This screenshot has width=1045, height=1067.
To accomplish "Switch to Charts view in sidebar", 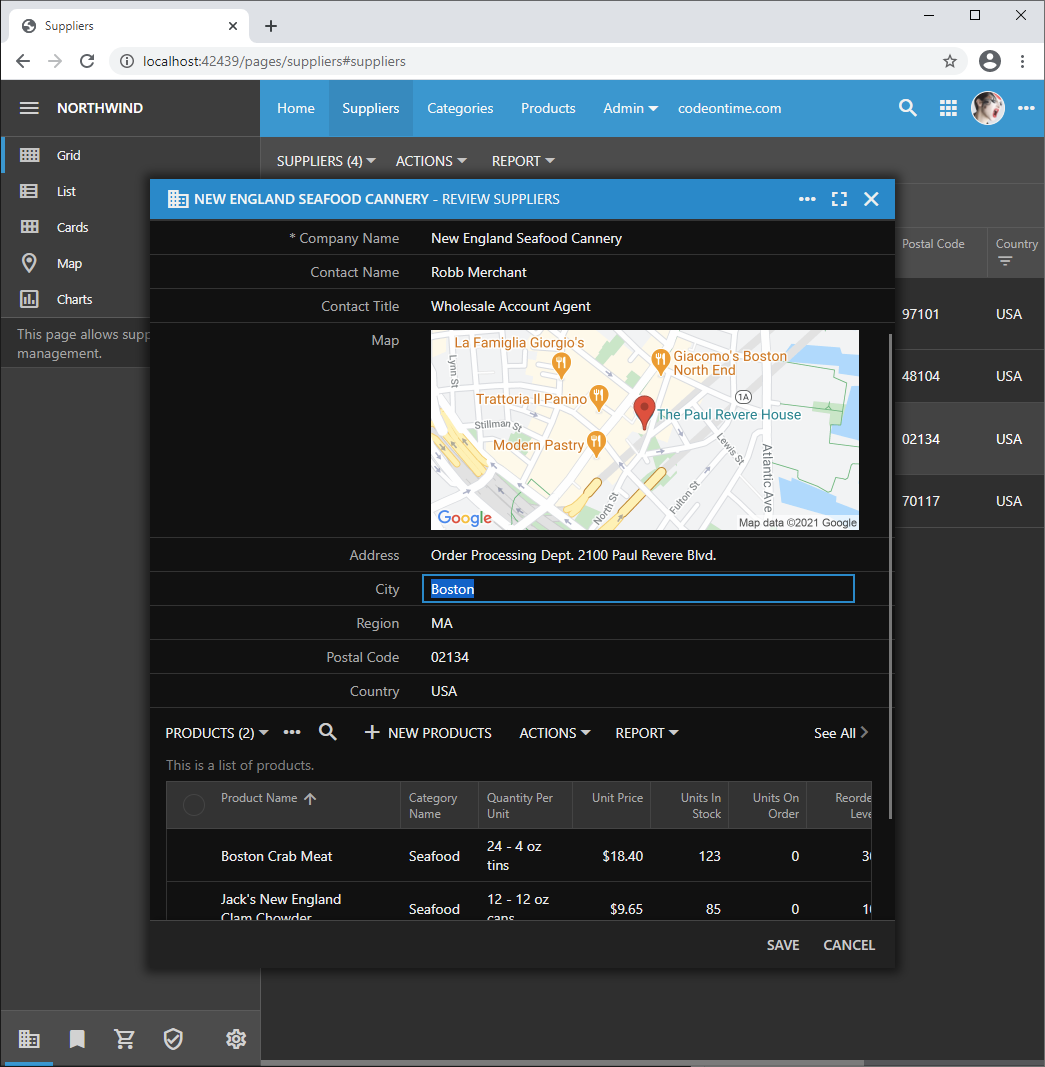I will (74, 299).
